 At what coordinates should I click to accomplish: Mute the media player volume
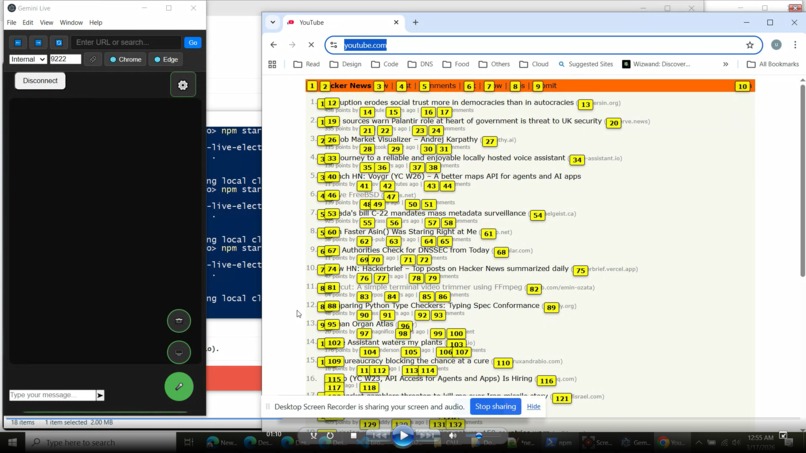pos(452,436)
